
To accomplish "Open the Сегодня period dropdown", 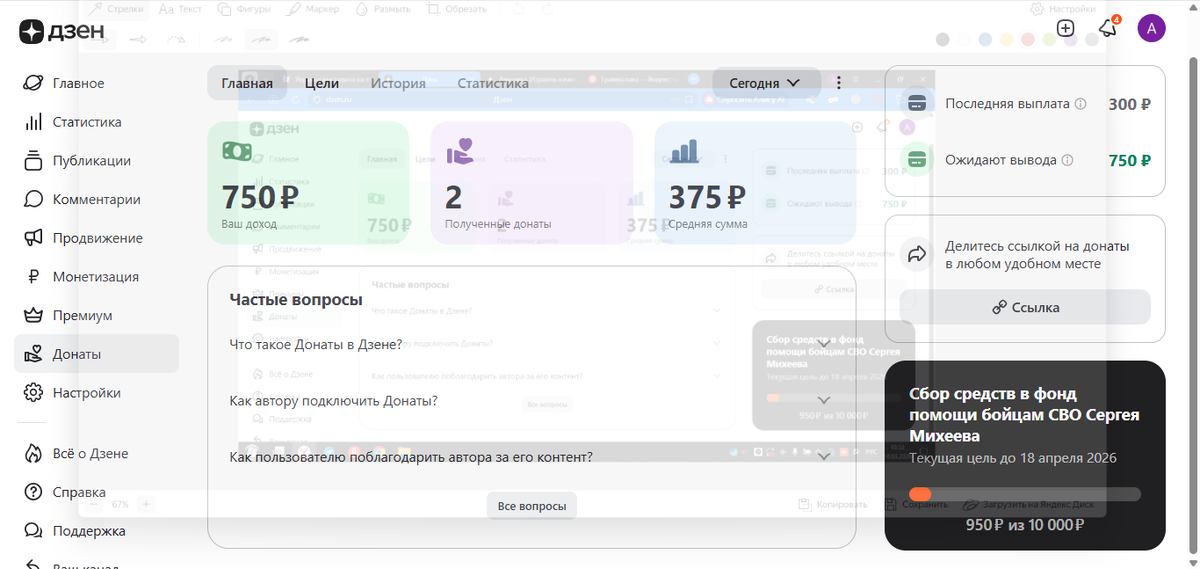I will (766, 83).
